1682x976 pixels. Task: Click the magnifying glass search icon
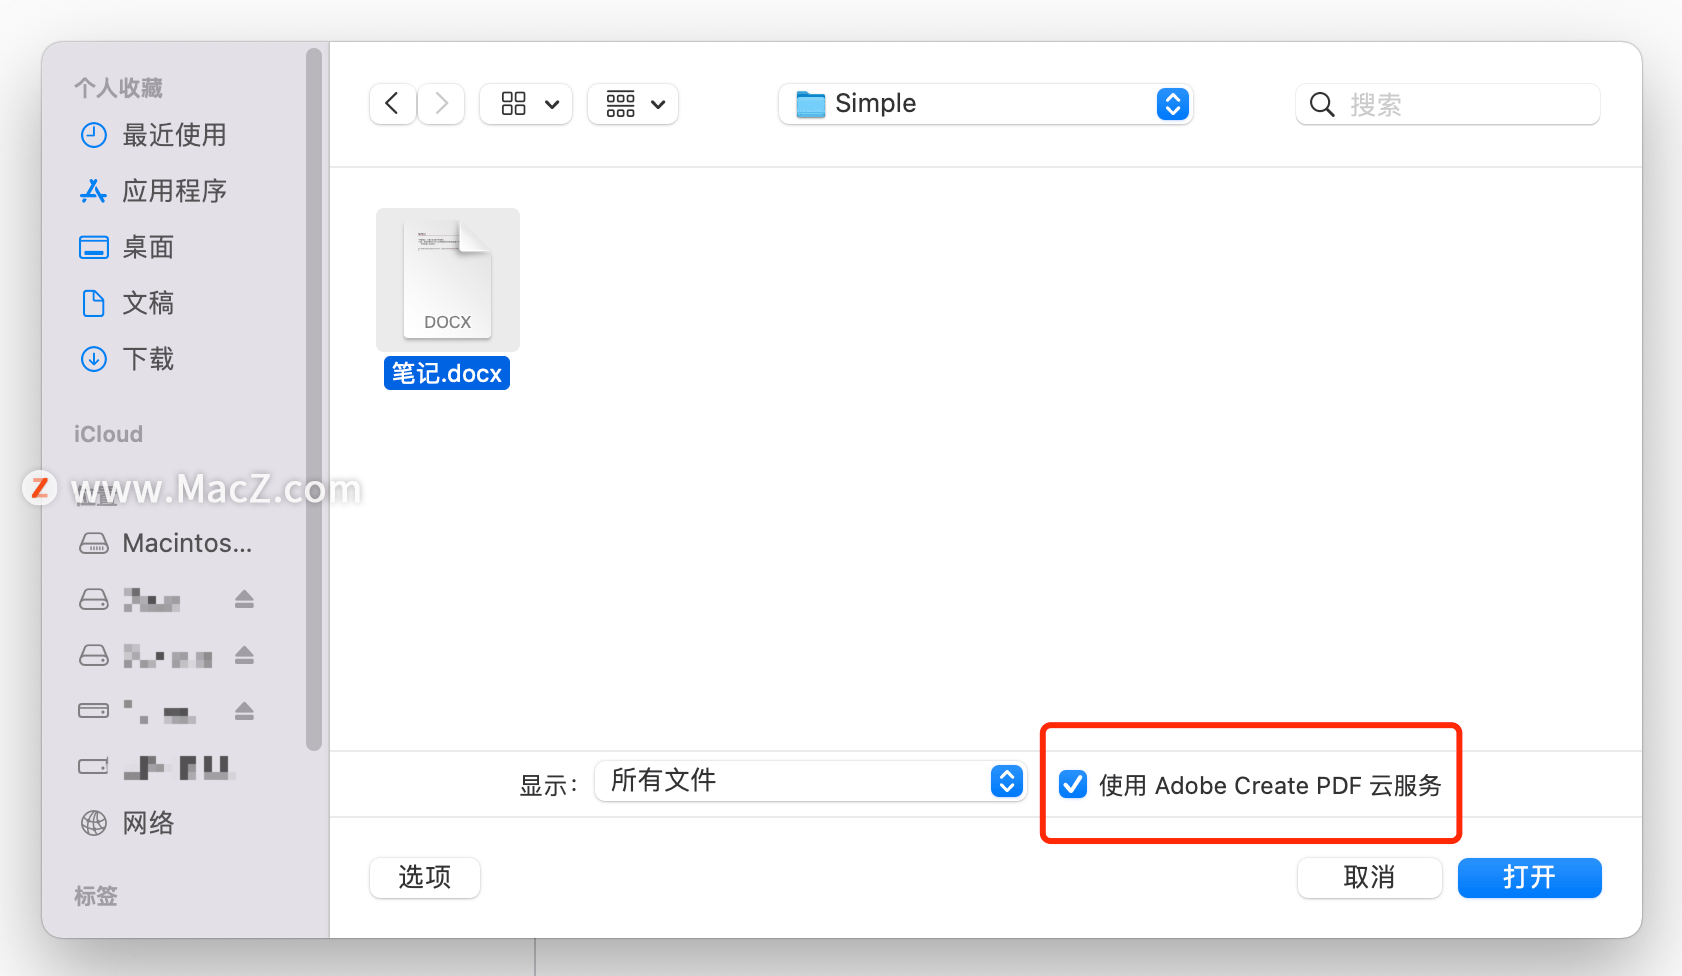point(1322,104)
